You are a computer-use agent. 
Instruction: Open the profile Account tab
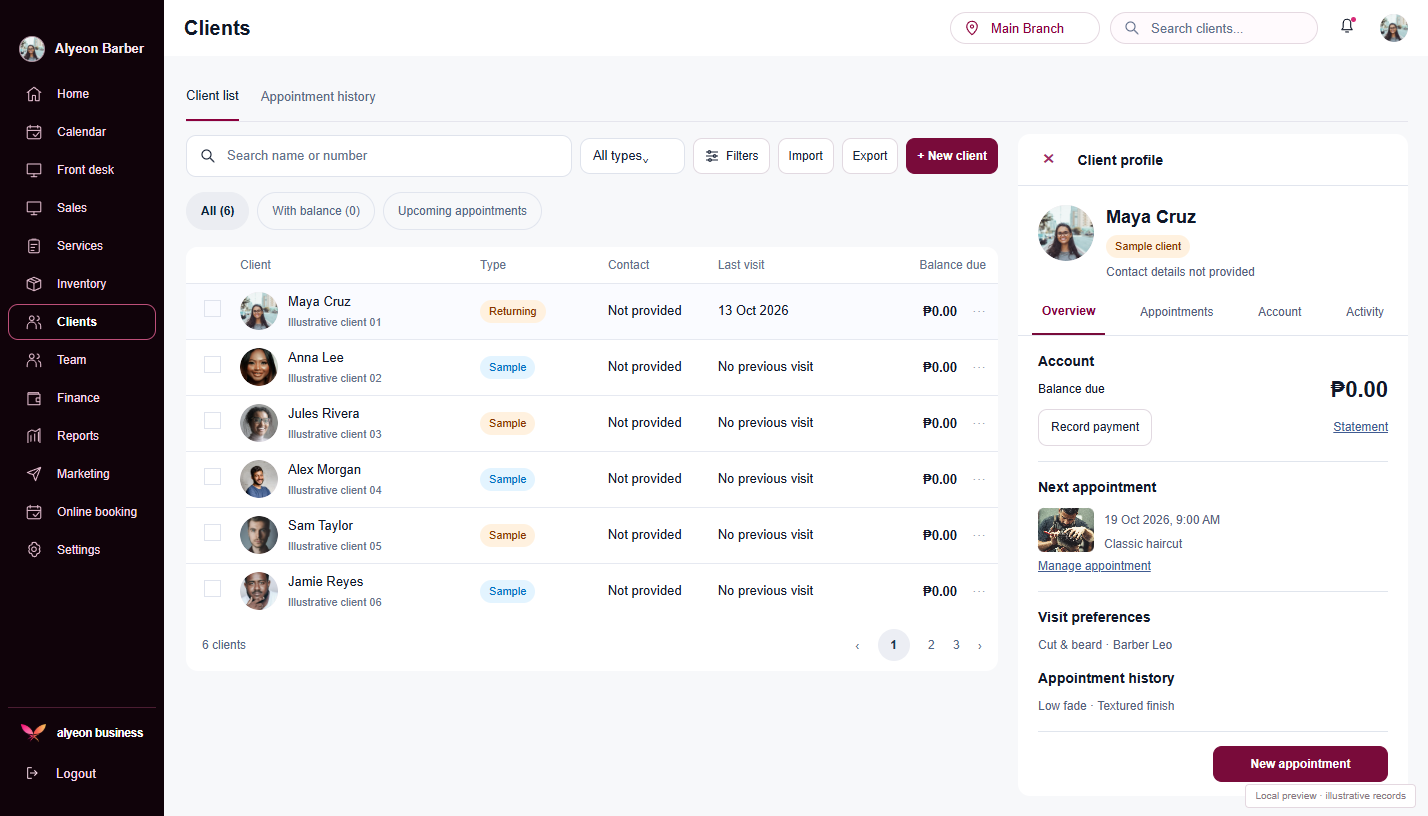point(1279,312)
